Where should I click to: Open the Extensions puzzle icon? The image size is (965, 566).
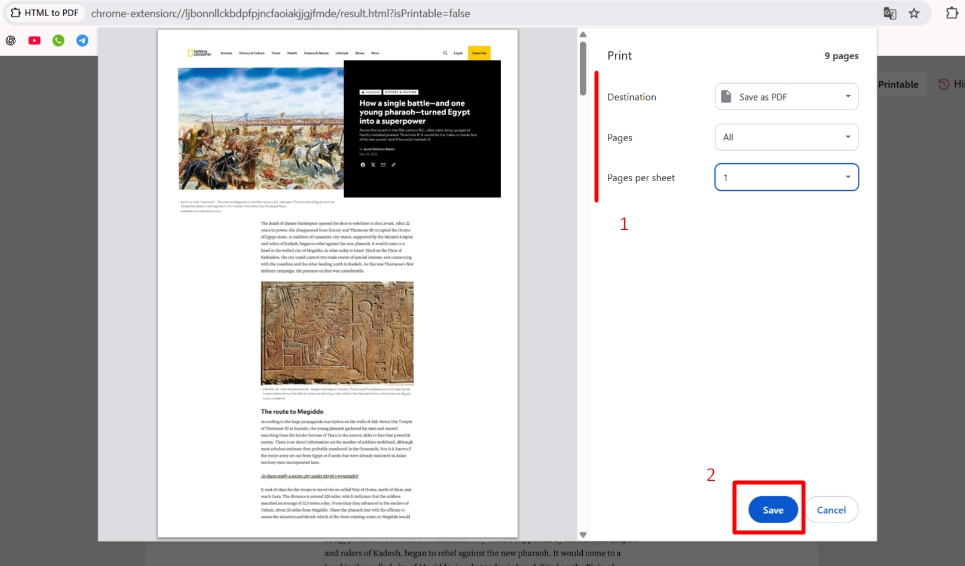(951, 13)
